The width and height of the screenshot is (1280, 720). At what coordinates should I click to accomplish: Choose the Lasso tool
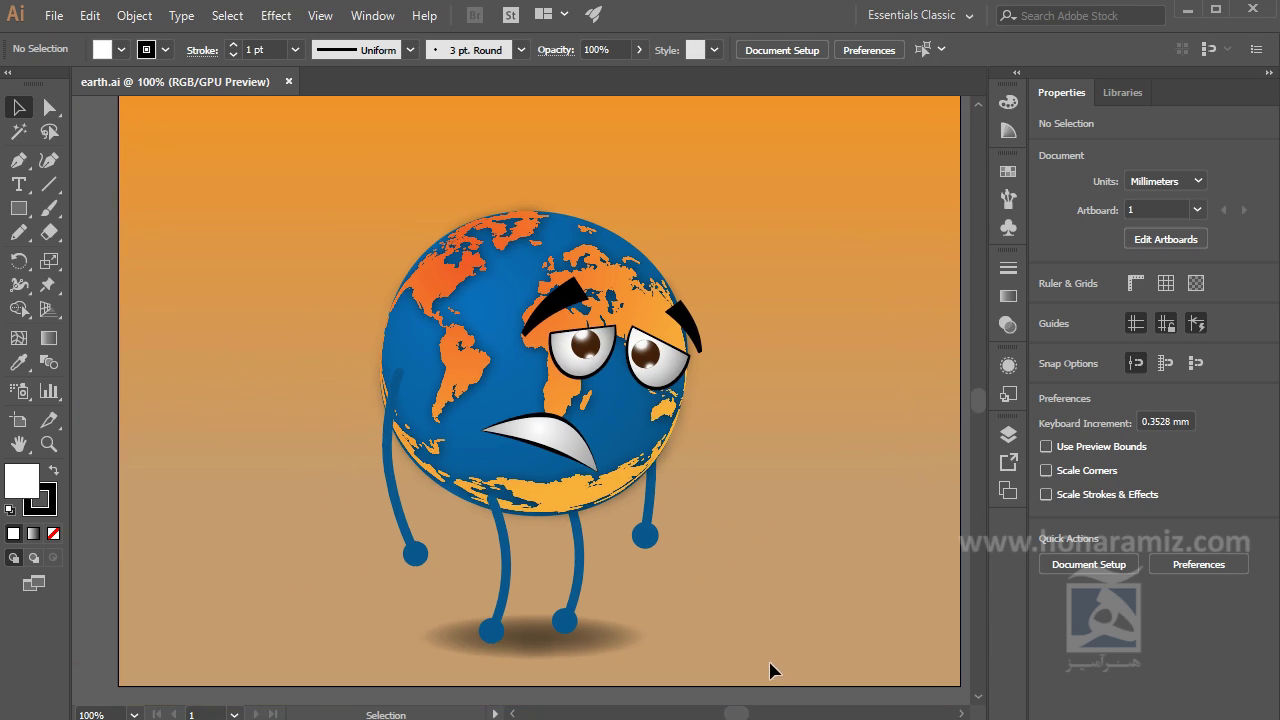click(49, 132)
